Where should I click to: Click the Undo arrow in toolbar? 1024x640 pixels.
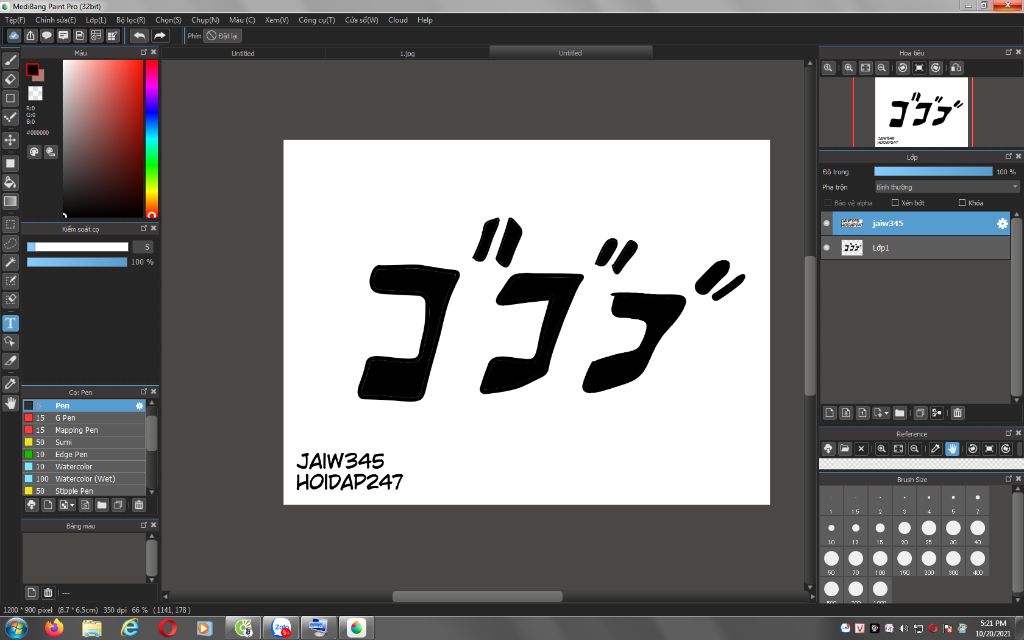click(x=139, y=36)
